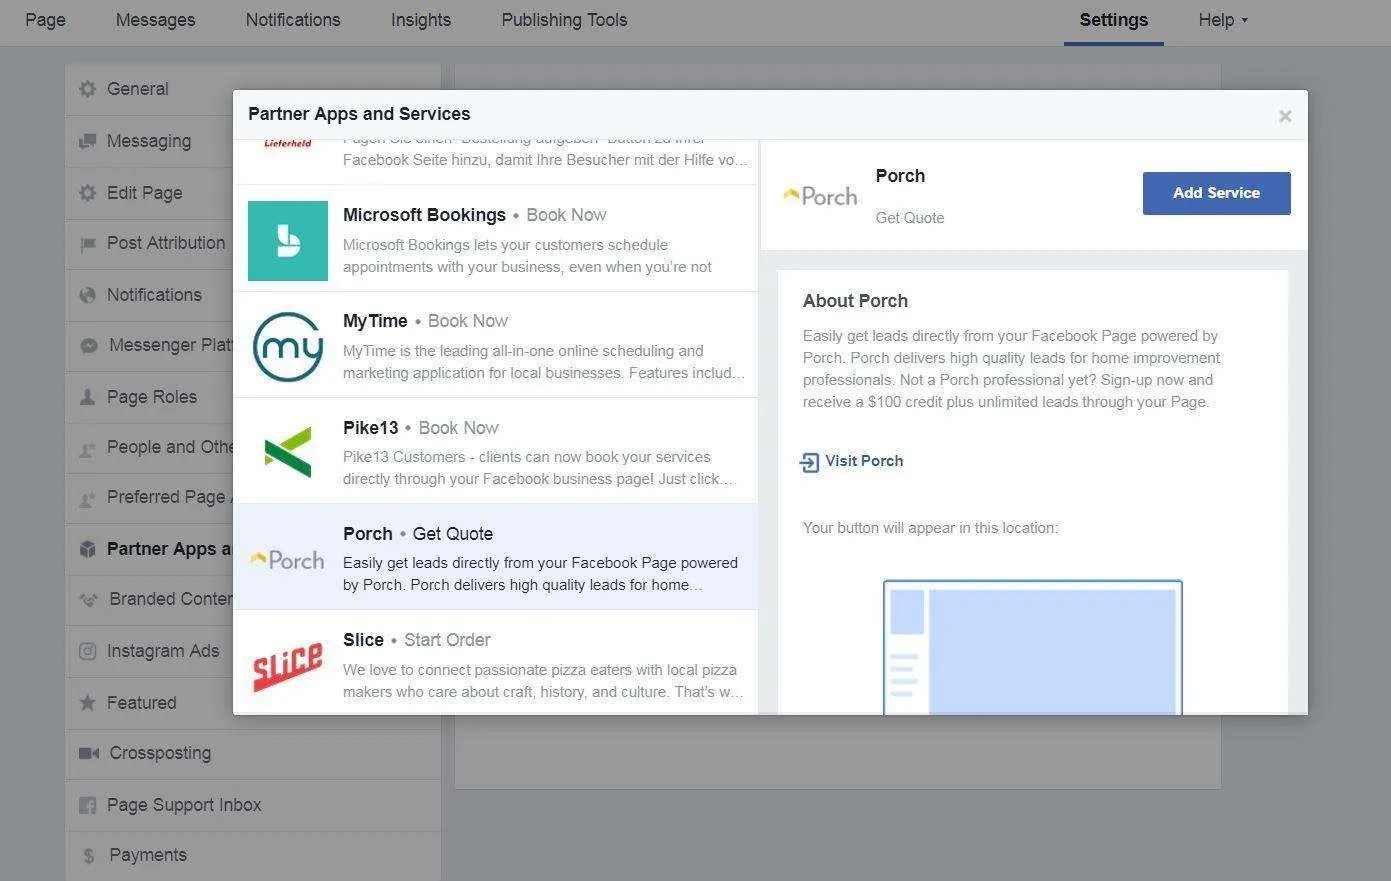Click the Pike13 green logo
Screen dimensions: 1391x881
point(288,453)
